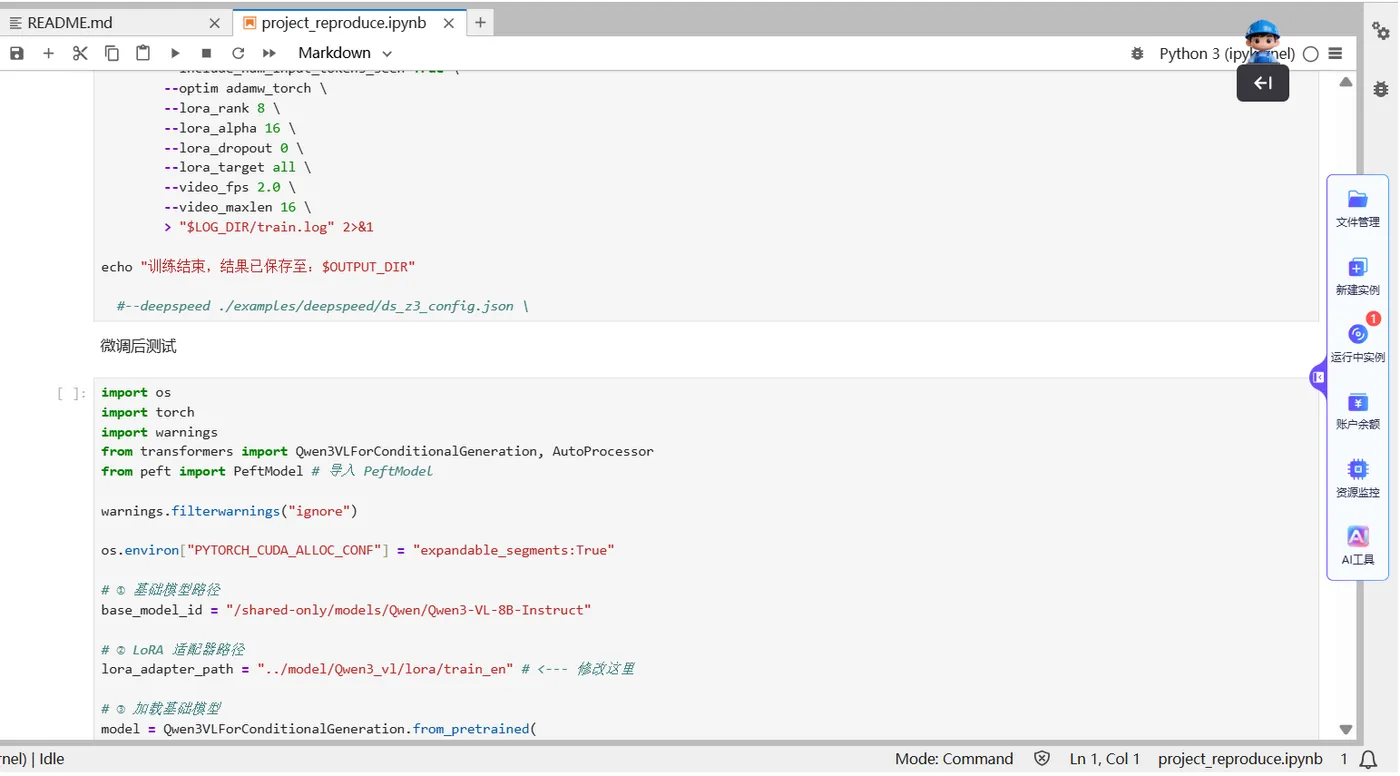Select the 微调后测试 markdown cell
Screen dimensions: 1400x776
tap(138, 346)
